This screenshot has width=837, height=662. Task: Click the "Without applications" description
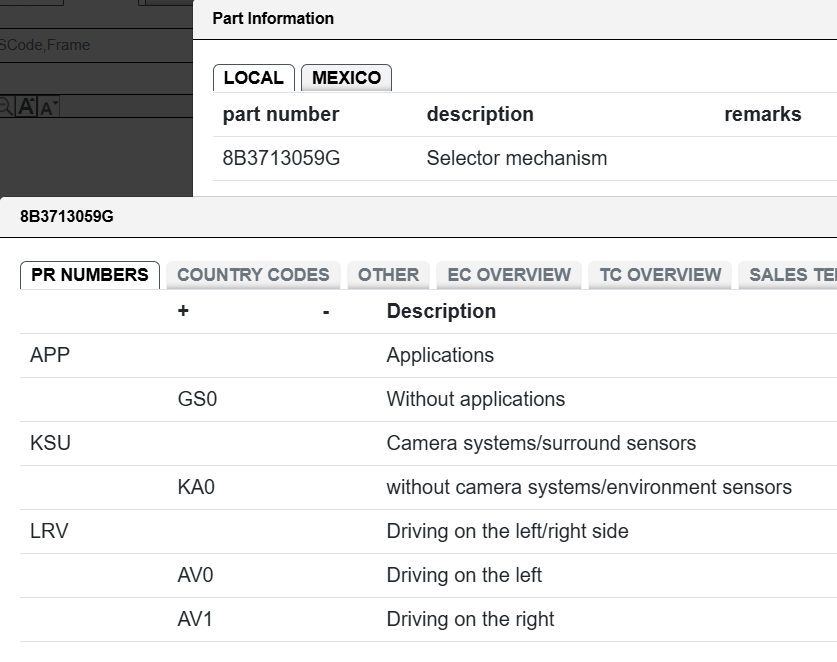[476, 399]
